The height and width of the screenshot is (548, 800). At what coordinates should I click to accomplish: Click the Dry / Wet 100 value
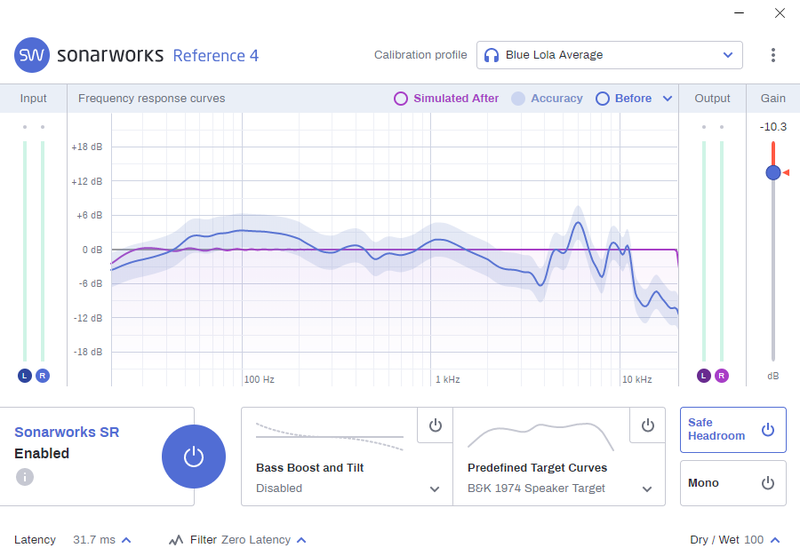754,540
